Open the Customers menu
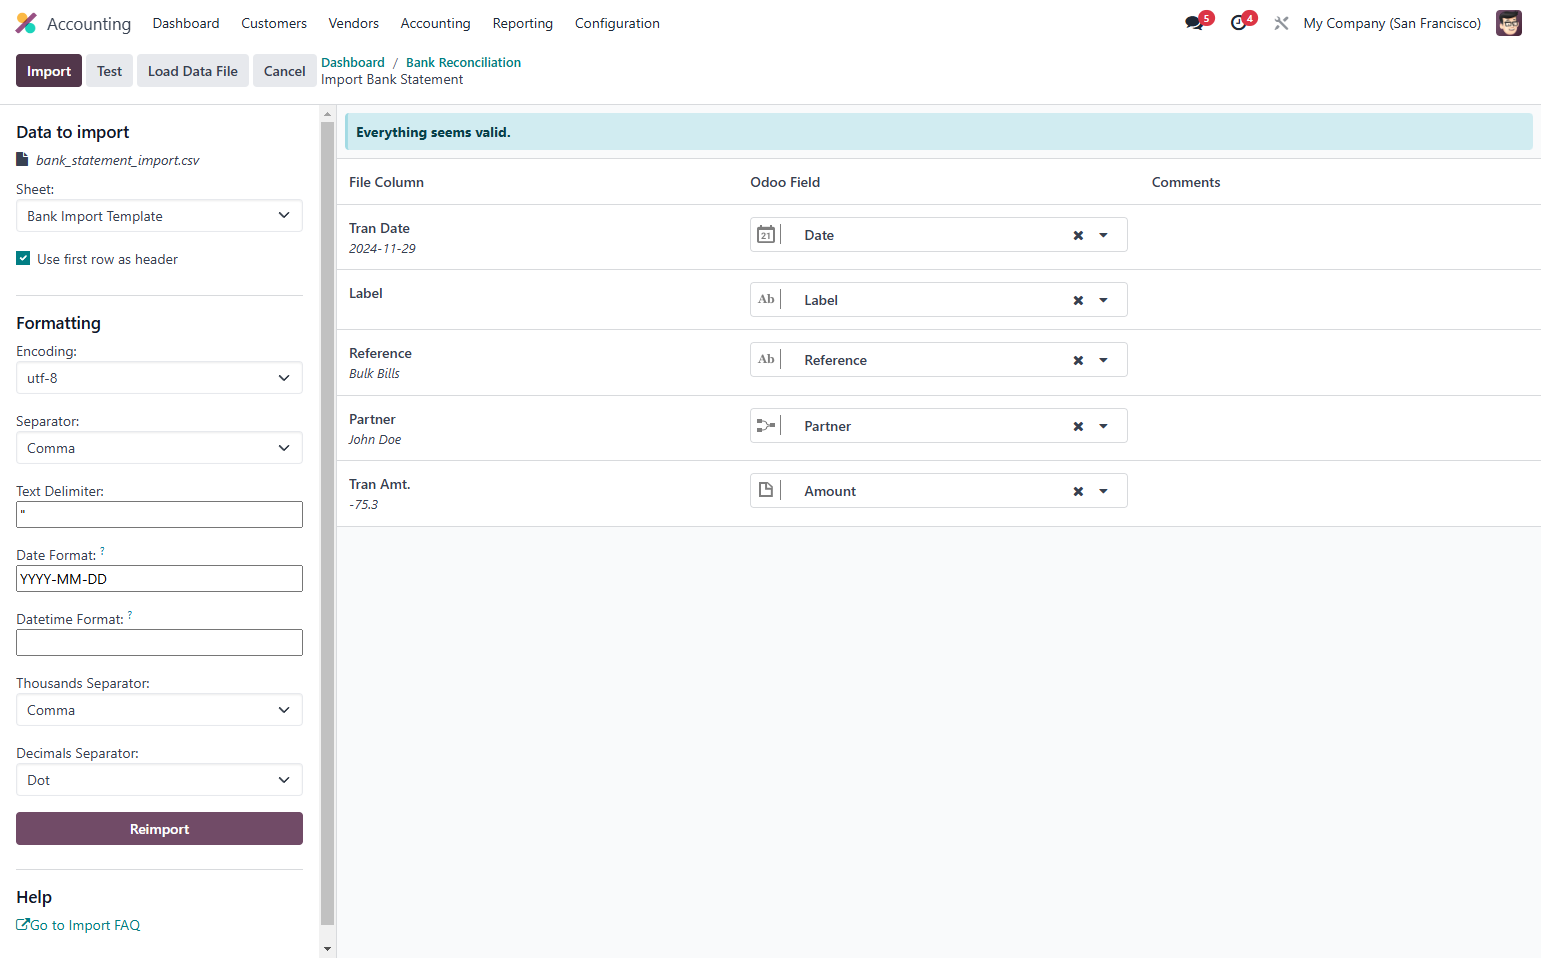This screenshot has height=958, width=1541. pyautogui.click(x=274, y=23)
